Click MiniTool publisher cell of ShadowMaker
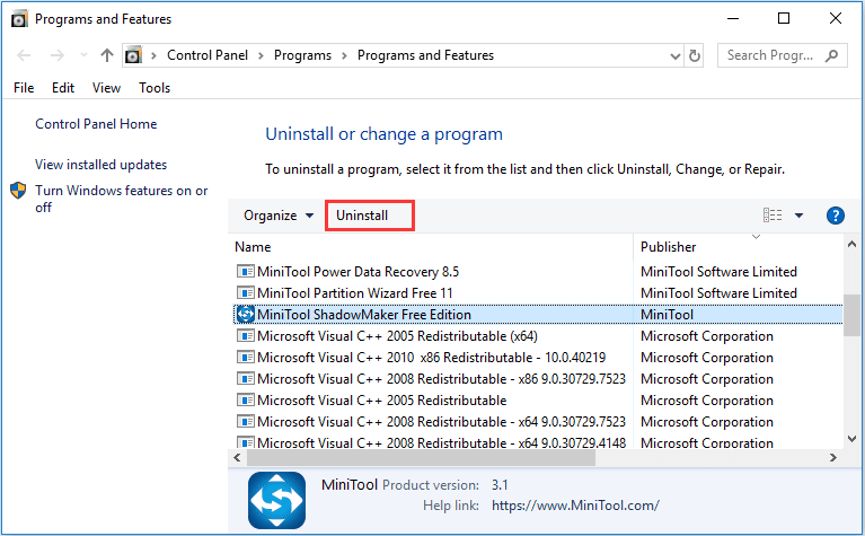865x536 pixels. click(x=667, y=314)
